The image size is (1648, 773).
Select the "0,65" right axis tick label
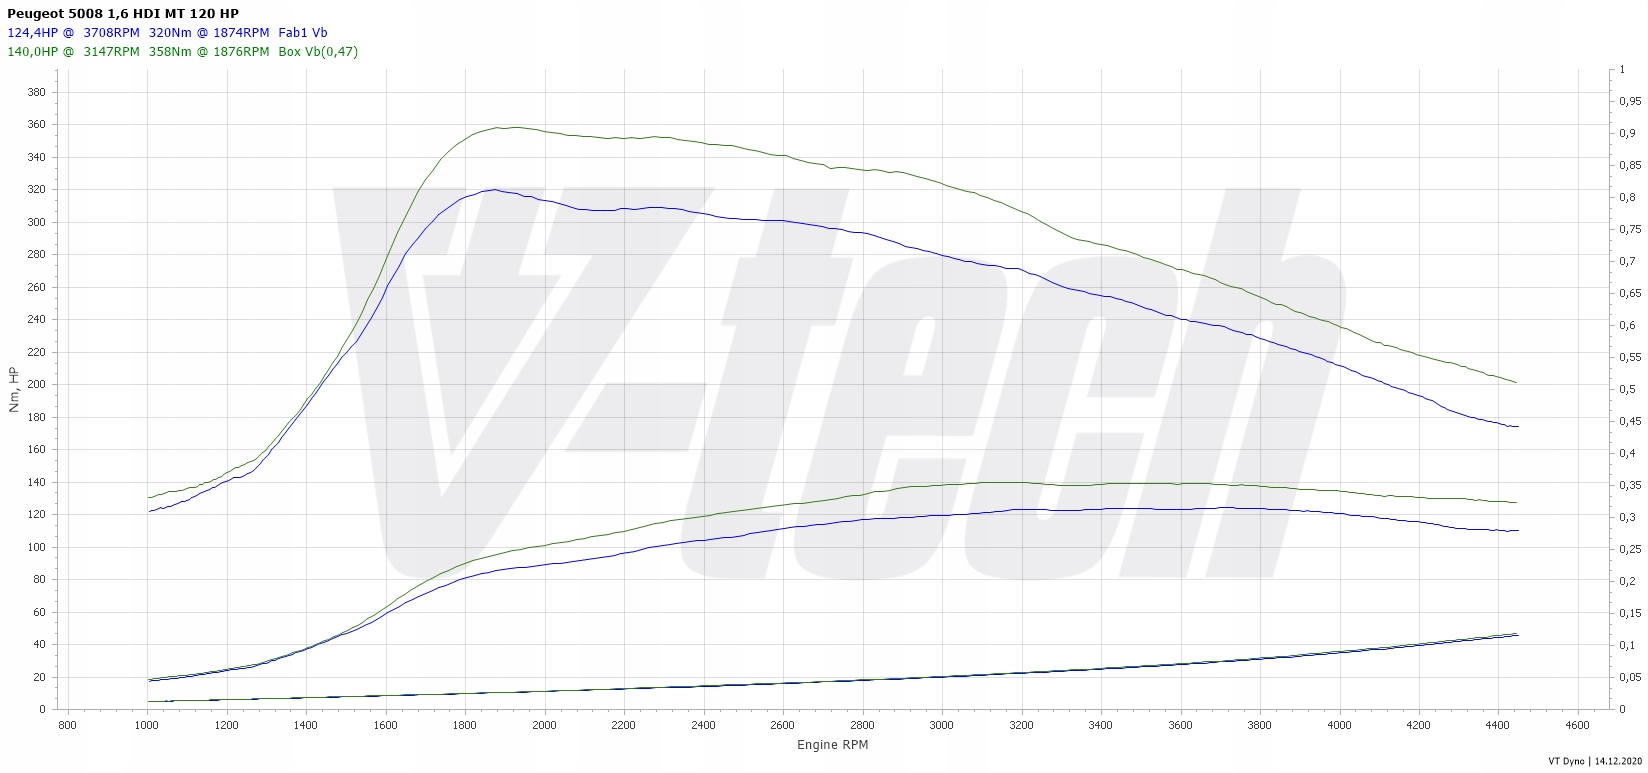click(x=1630, y=294)
